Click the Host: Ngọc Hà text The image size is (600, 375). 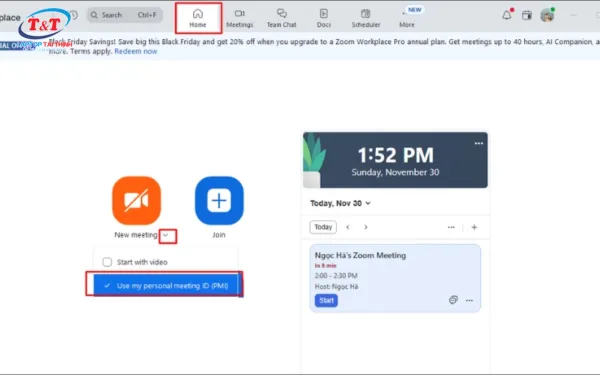click(x=336, y=287)
